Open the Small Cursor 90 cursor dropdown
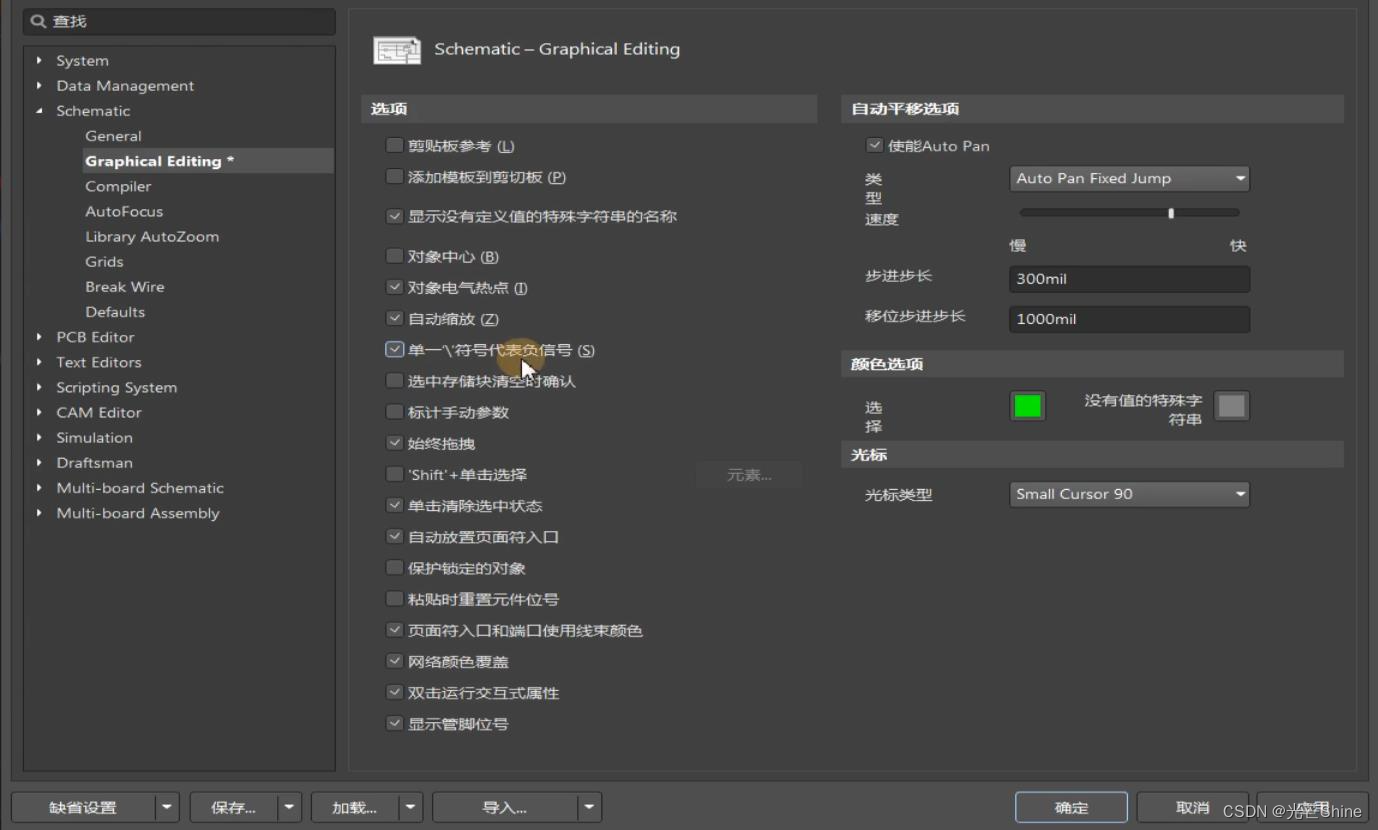This screenshot has height=830, width=1378. click(x=1129, y=494)
